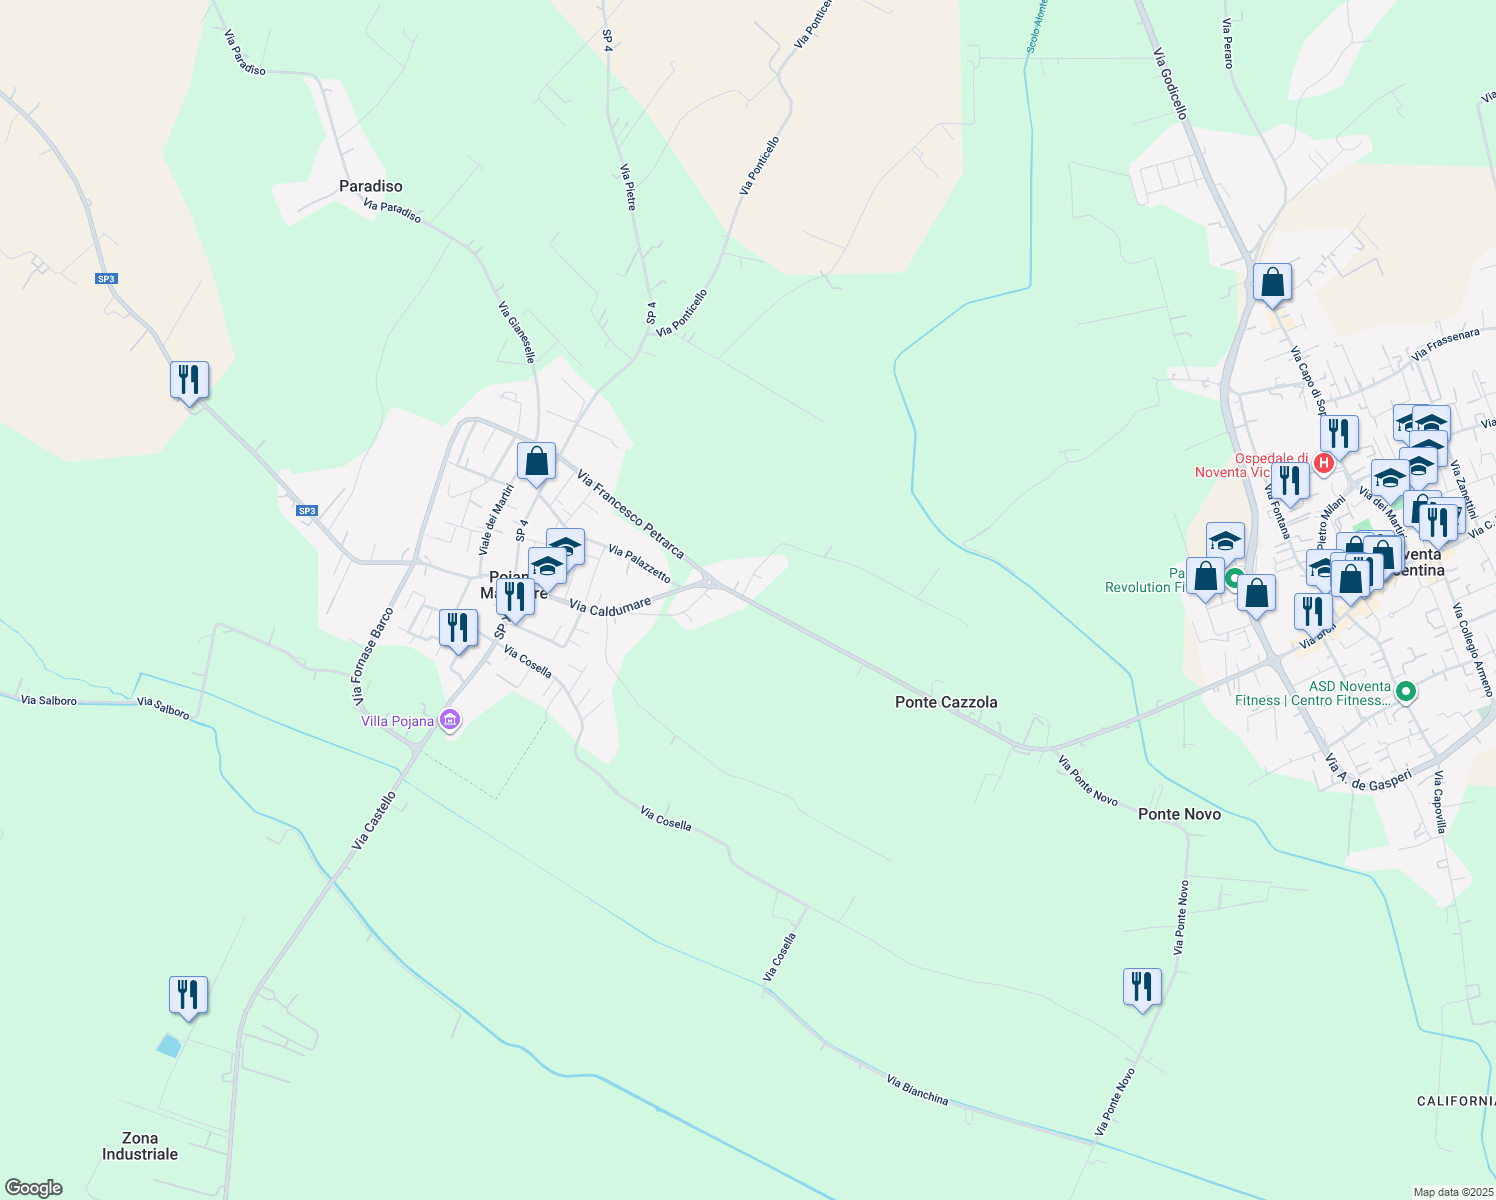This screenshot has width=1496, height=1200.
Task: Open the graduation cap icon near Palestra Revolution Fitness
Action: (x=1224, y=541)
